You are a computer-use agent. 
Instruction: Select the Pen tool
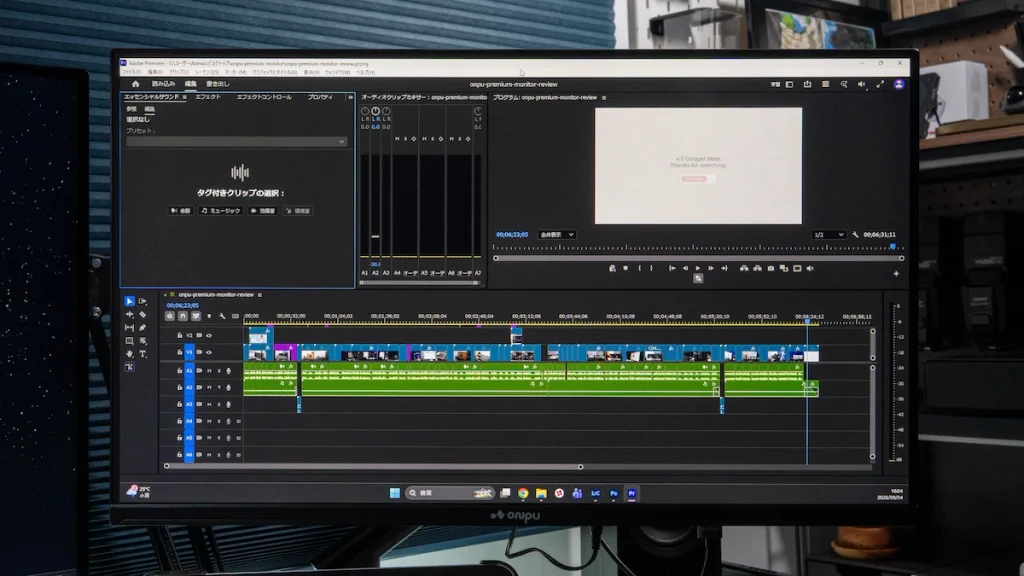(x=142, y=328)
